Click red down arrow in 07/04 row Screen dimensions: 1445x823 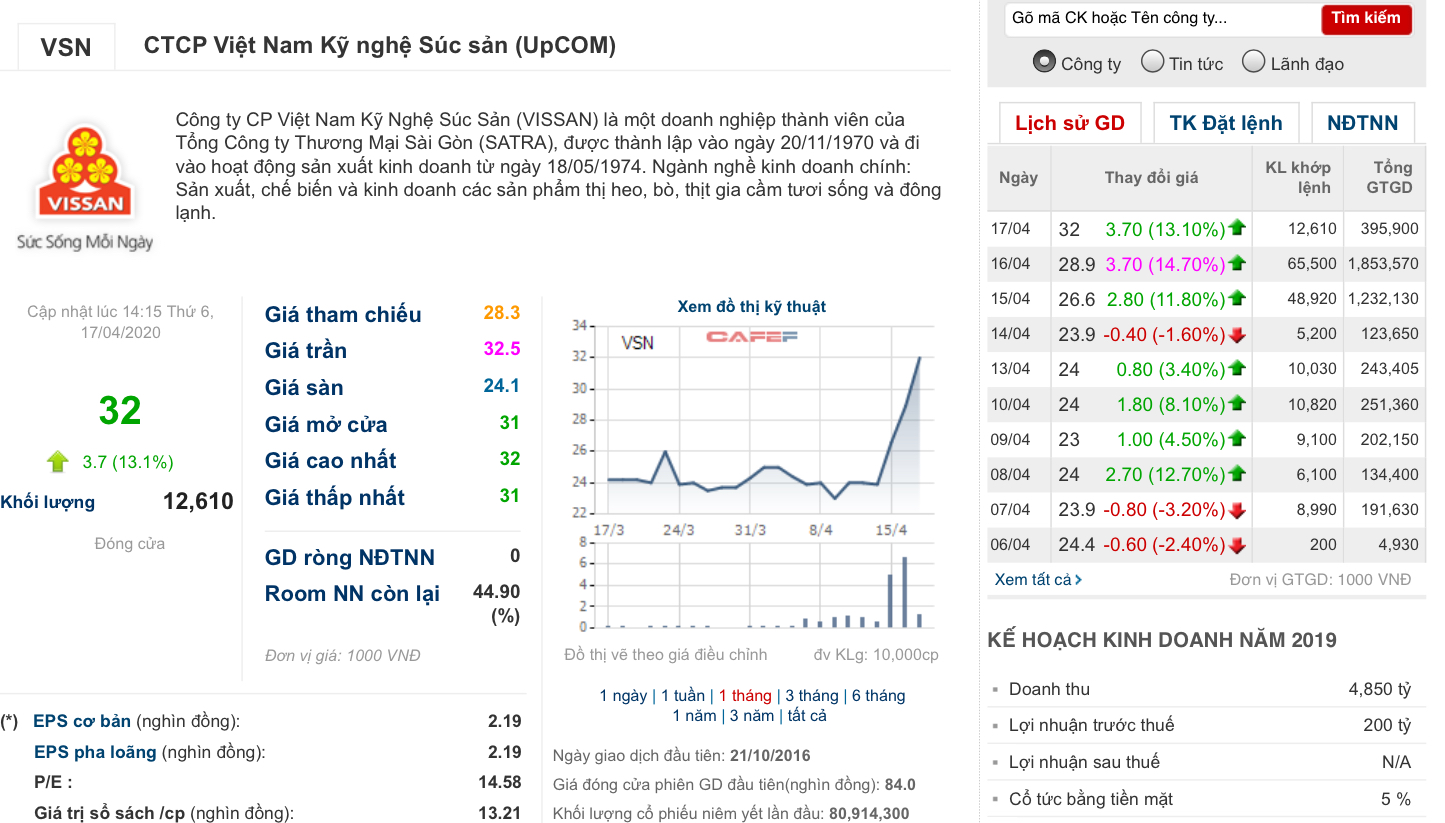pyautogui.click(x=1237, y=510)
